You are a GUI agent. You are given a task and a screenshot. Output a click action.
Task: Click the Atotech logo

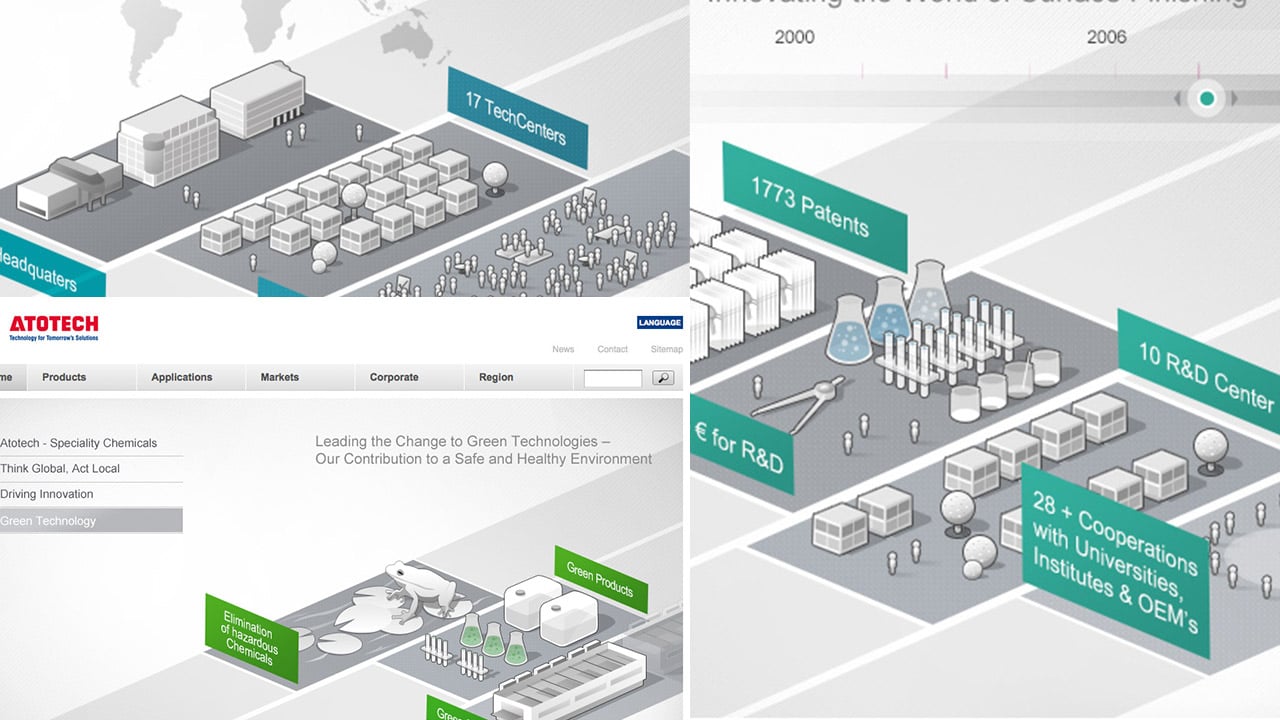click(54, 327)
